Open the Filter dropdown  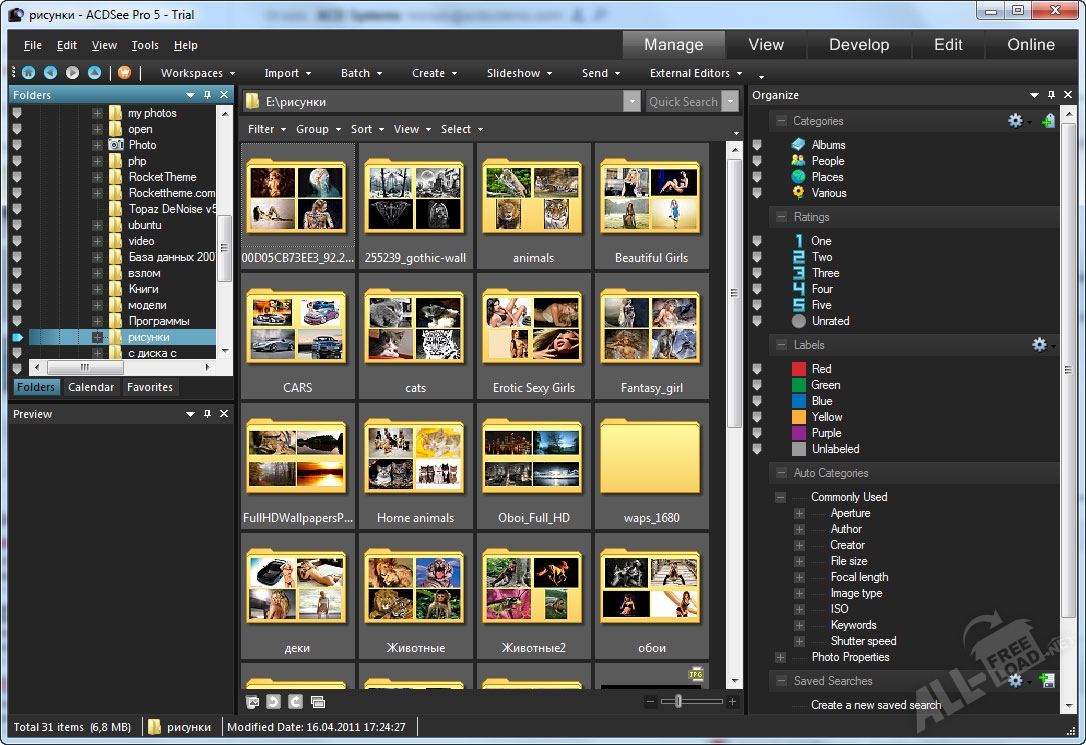tap(266, 129)
